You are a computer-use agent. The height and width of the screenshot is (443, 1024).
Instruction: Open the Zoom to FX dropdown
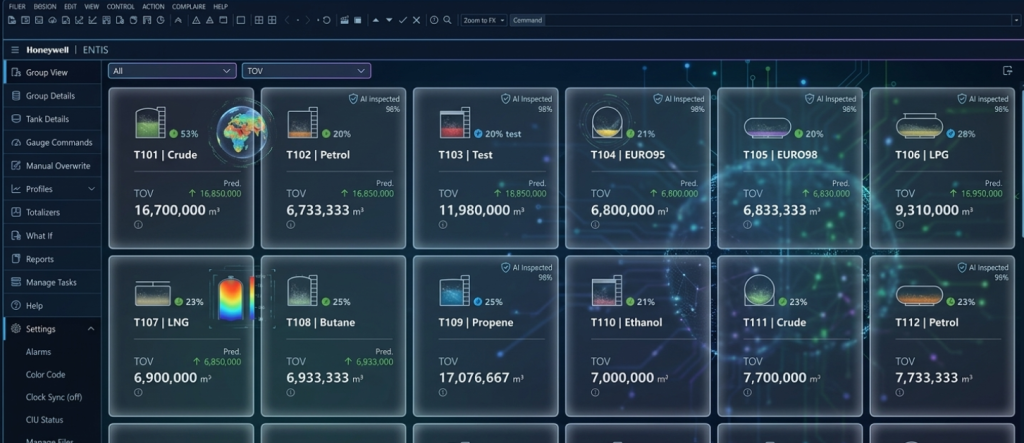484,20
